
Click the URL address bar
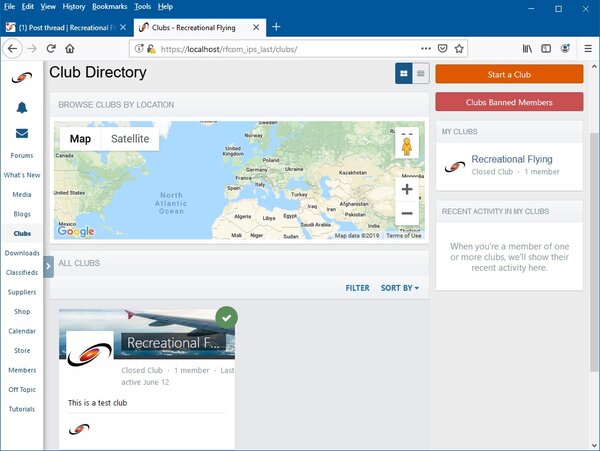[x=280, y=48]
